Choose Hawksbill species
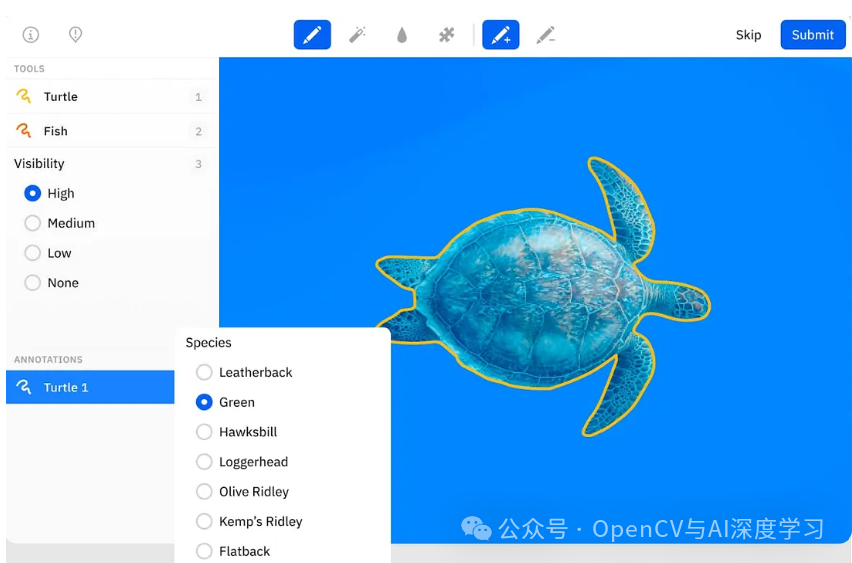This screenshot has height=563, width=852. pos(204,432)
